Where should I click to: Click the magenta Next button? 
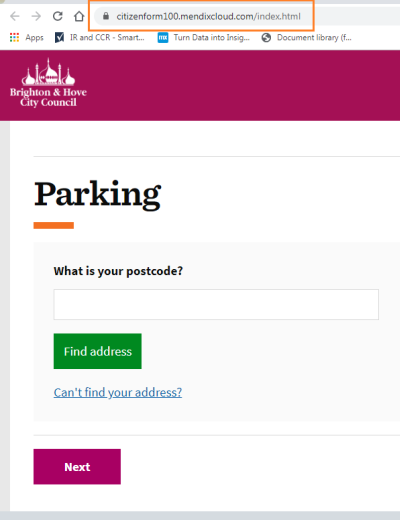coord(77,467)
